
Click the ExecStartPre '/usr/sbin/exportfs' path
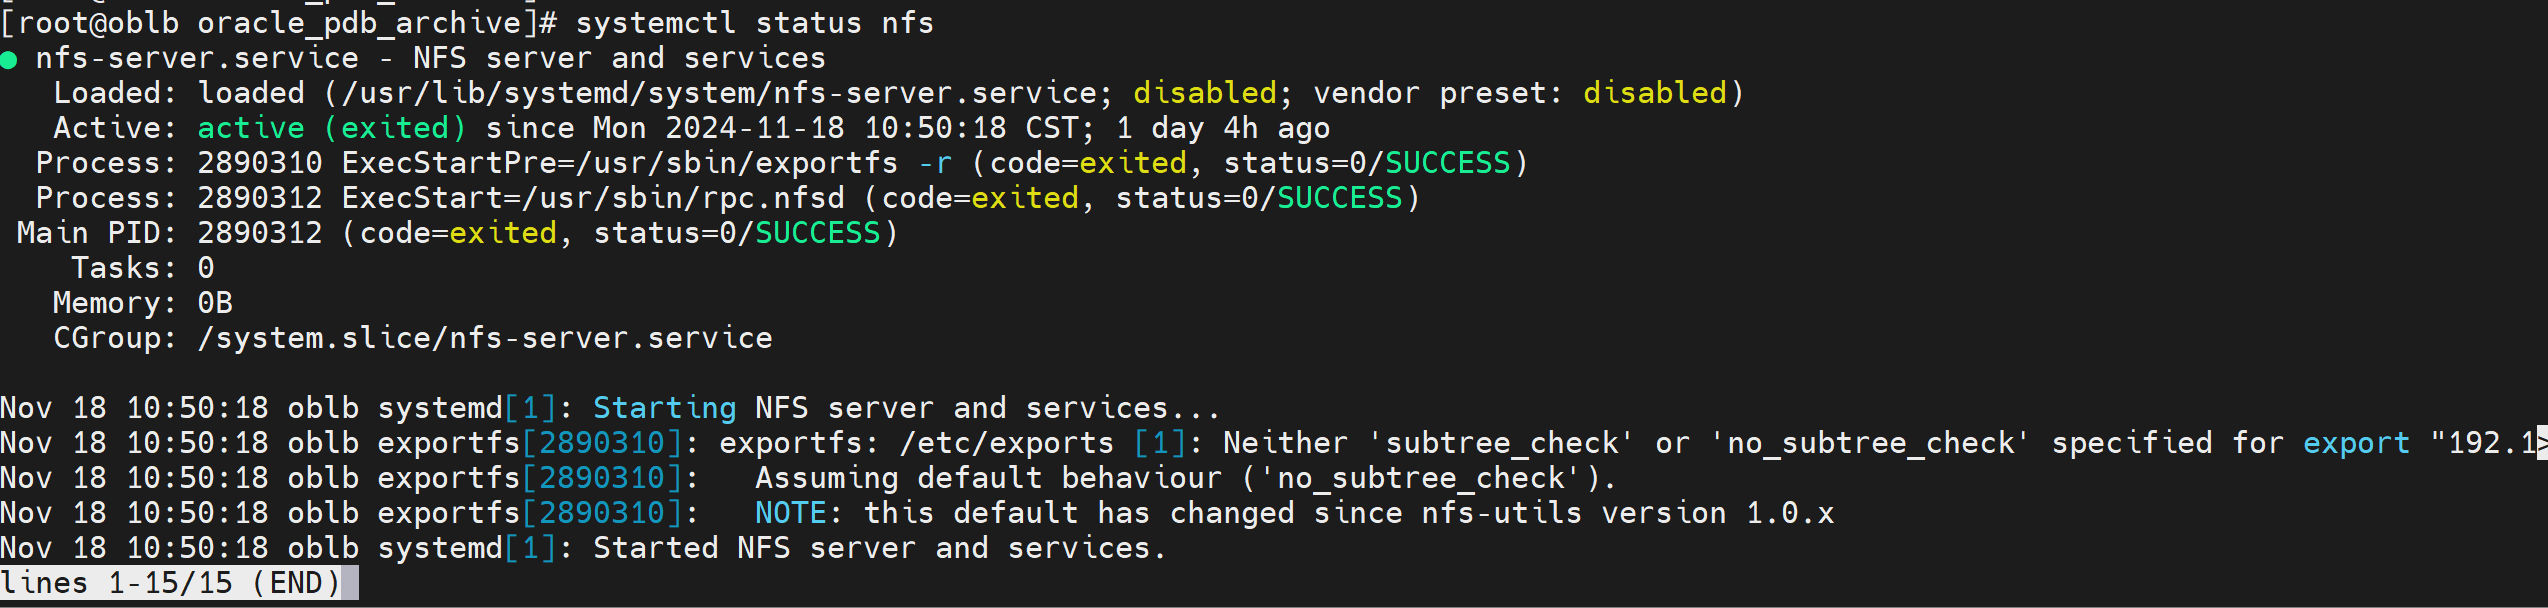737,163
